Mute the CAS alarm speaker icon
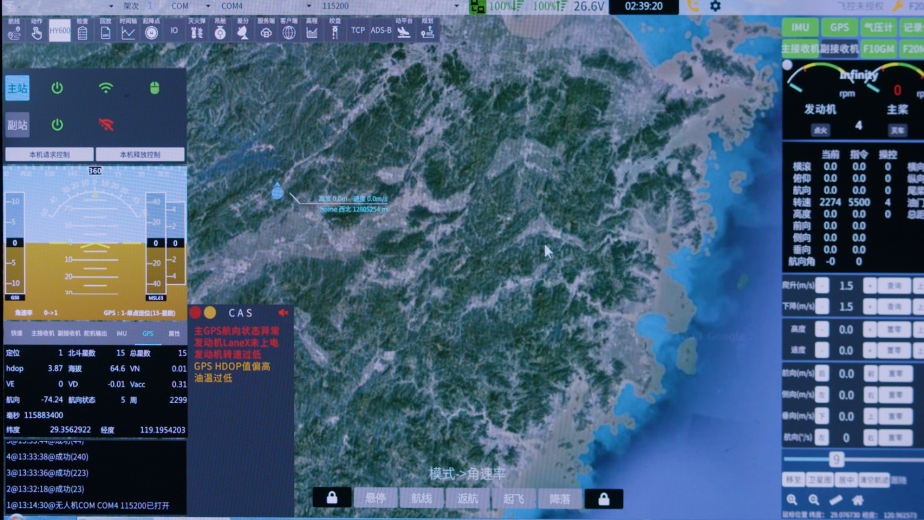The height and width of the screenshot is (520, 924). [x=283, y=313]
